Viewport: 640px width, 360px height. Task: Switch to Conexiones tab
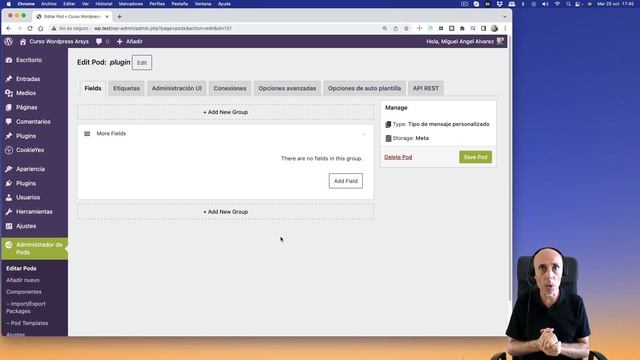click(x=230, y=88)
